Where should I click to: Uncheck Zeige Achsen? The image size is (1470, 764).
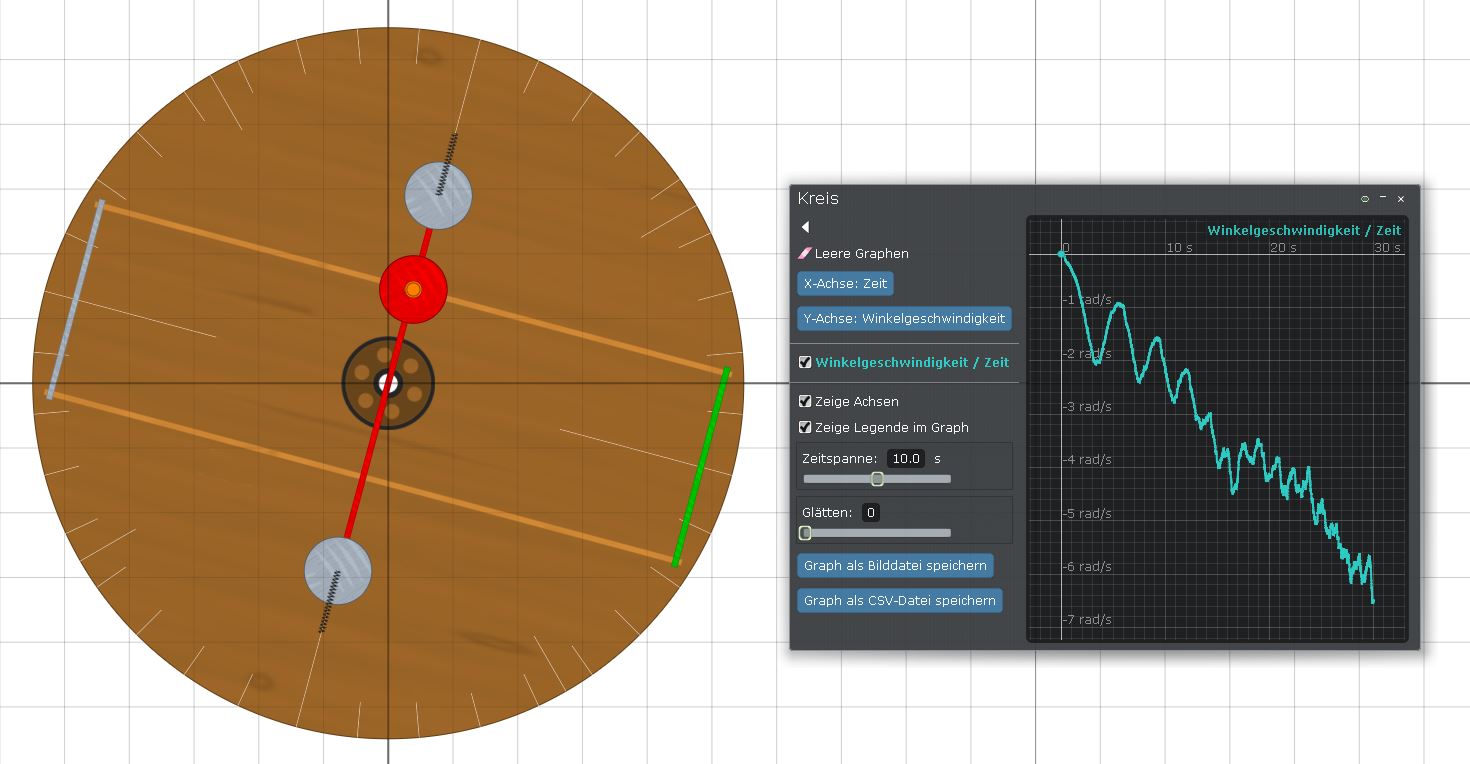pos(805,401)
